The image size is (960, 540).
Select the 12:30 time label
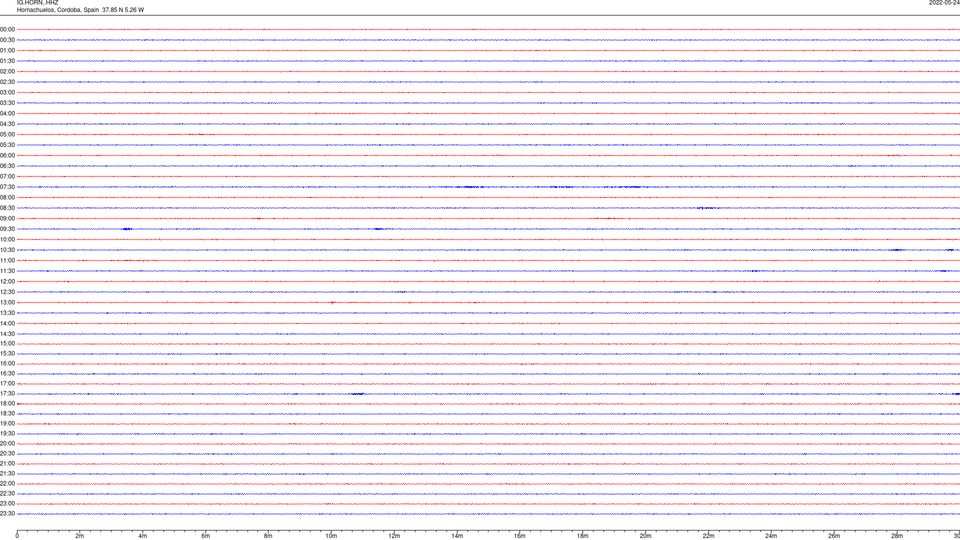tap(7, 292)
